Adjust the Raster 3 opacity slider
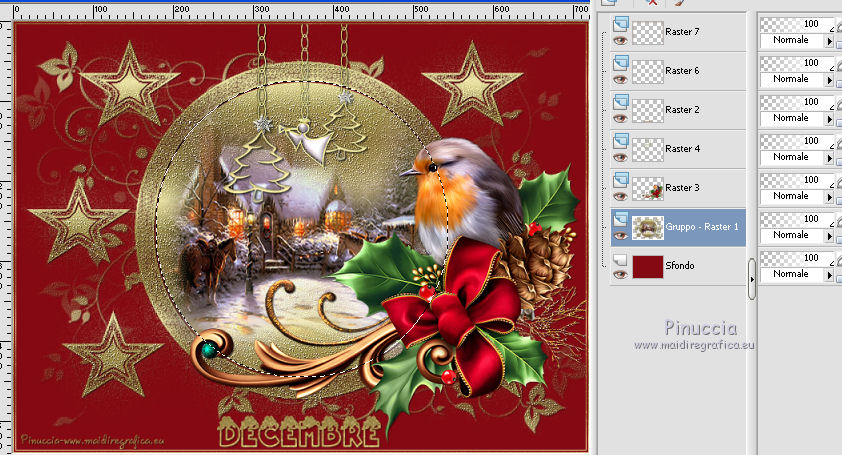Image resolution: width=842 pixels, height=455 pixels. tap(797, 180)
